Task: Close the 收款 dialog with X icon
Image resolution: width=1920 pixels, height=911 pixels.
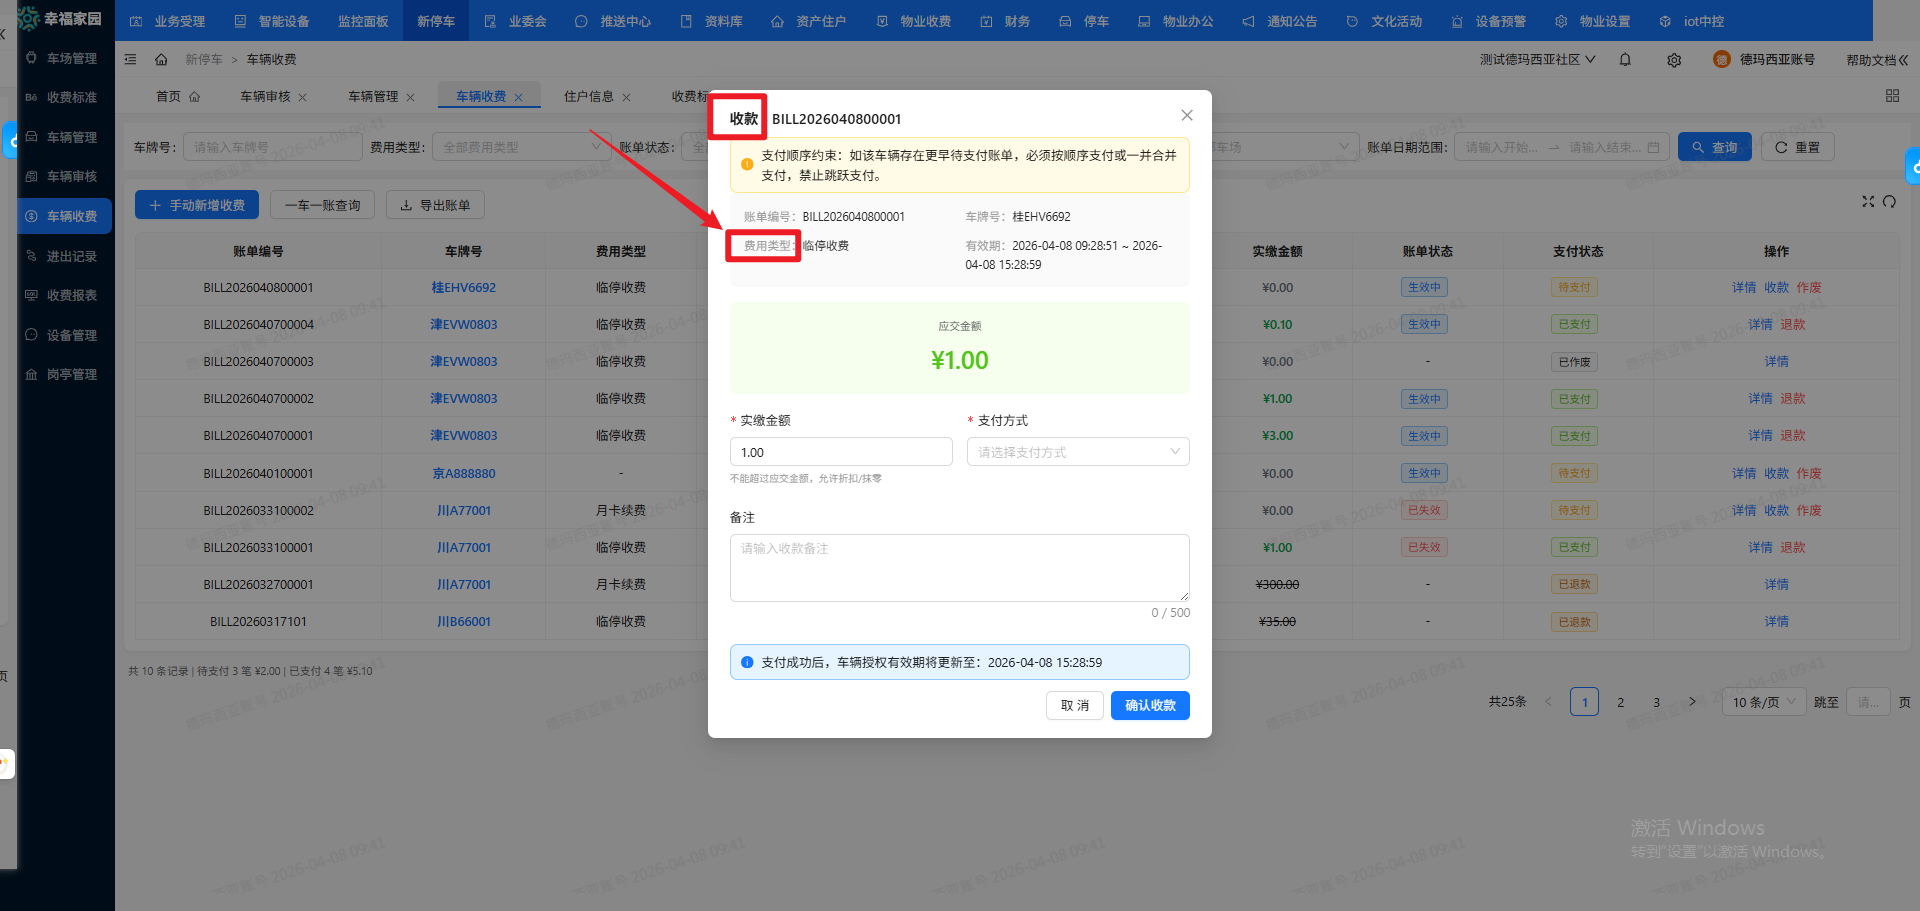Action: [1187, 116]
